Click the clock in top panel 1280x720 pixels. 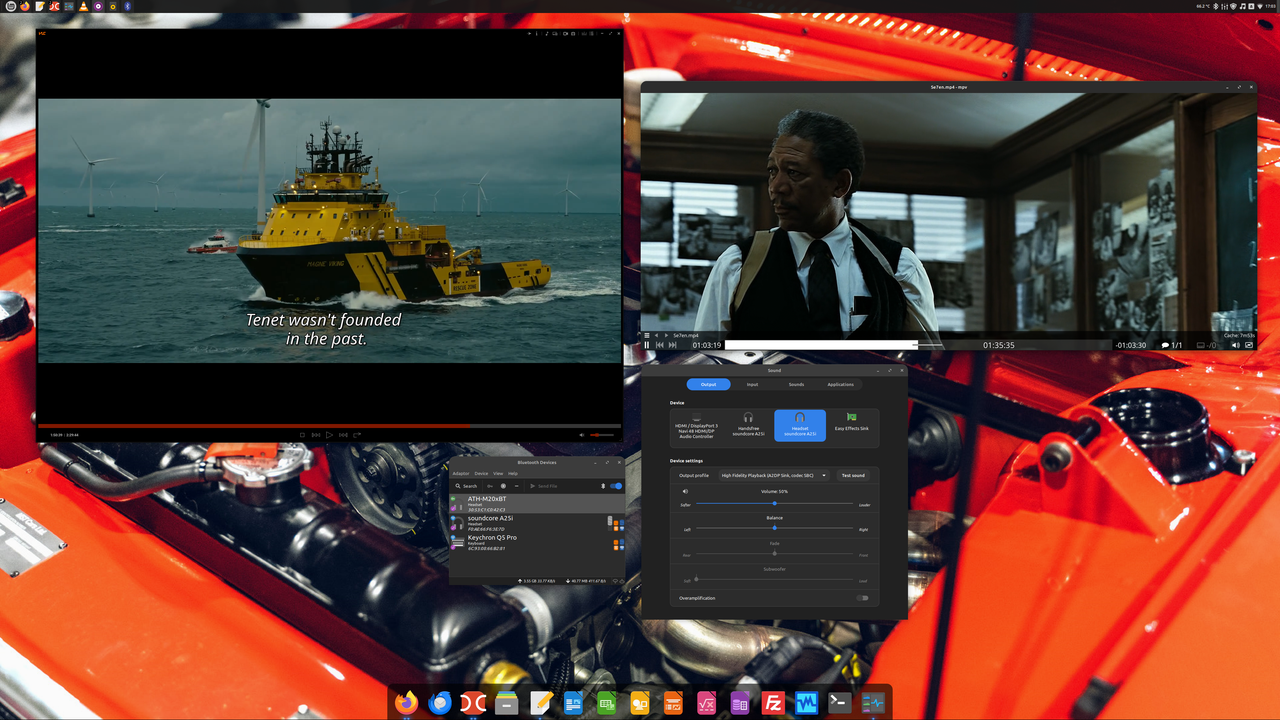point(1270,6)
